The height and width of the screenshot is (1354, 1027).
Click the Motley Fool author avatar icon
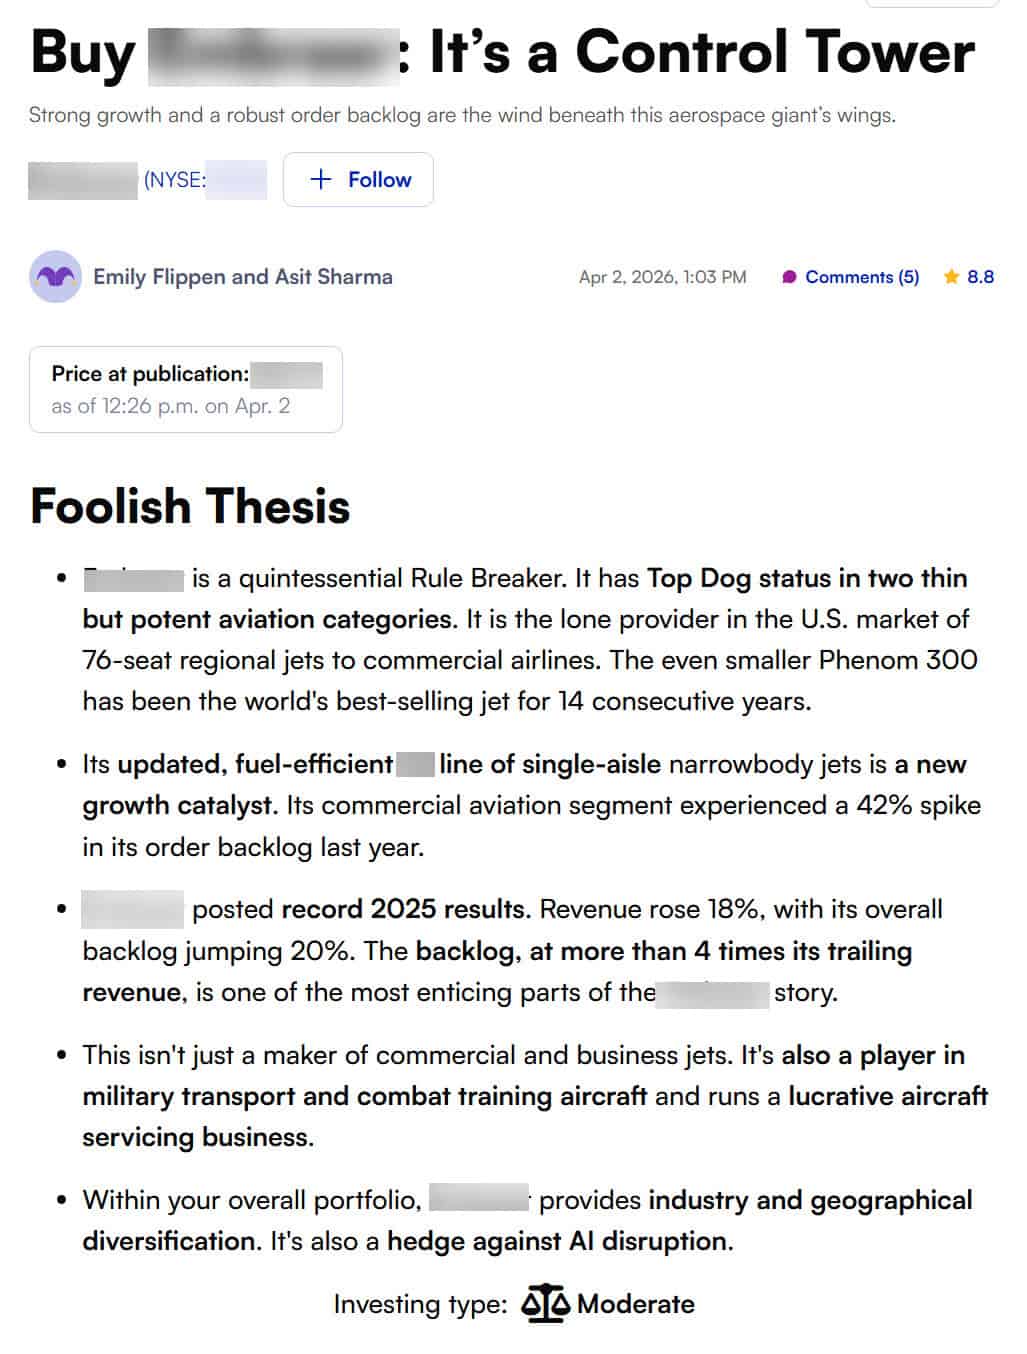click(55, 277)
